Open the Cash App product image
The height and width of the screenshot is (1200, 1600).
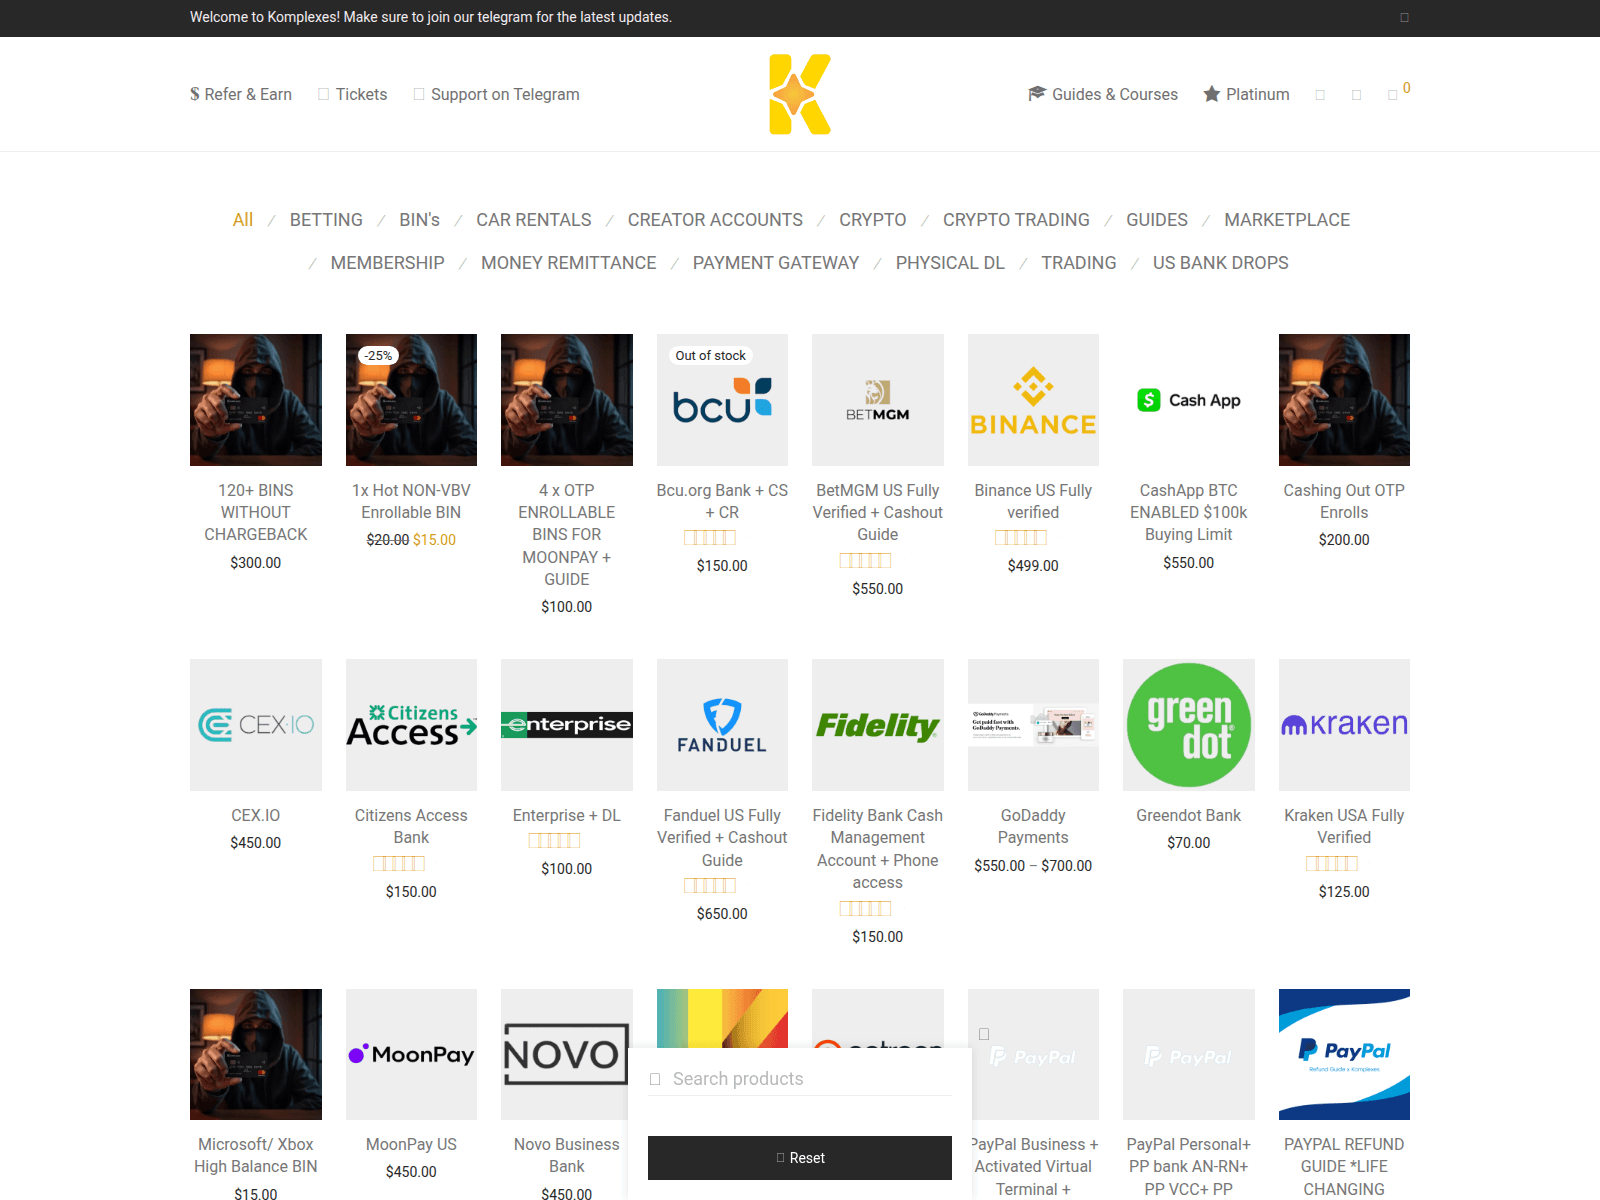1189,400
